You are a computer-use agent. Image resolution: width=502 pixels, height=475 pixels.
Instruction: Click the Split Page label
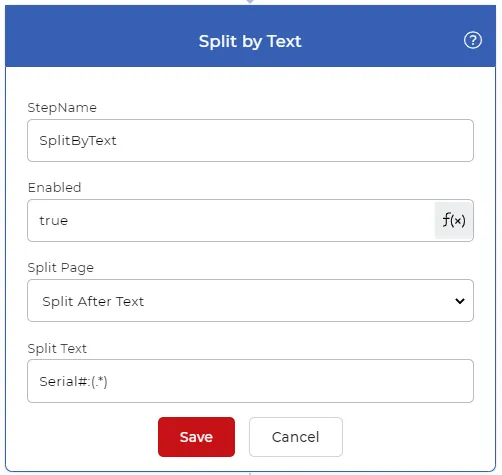[61, 268]
